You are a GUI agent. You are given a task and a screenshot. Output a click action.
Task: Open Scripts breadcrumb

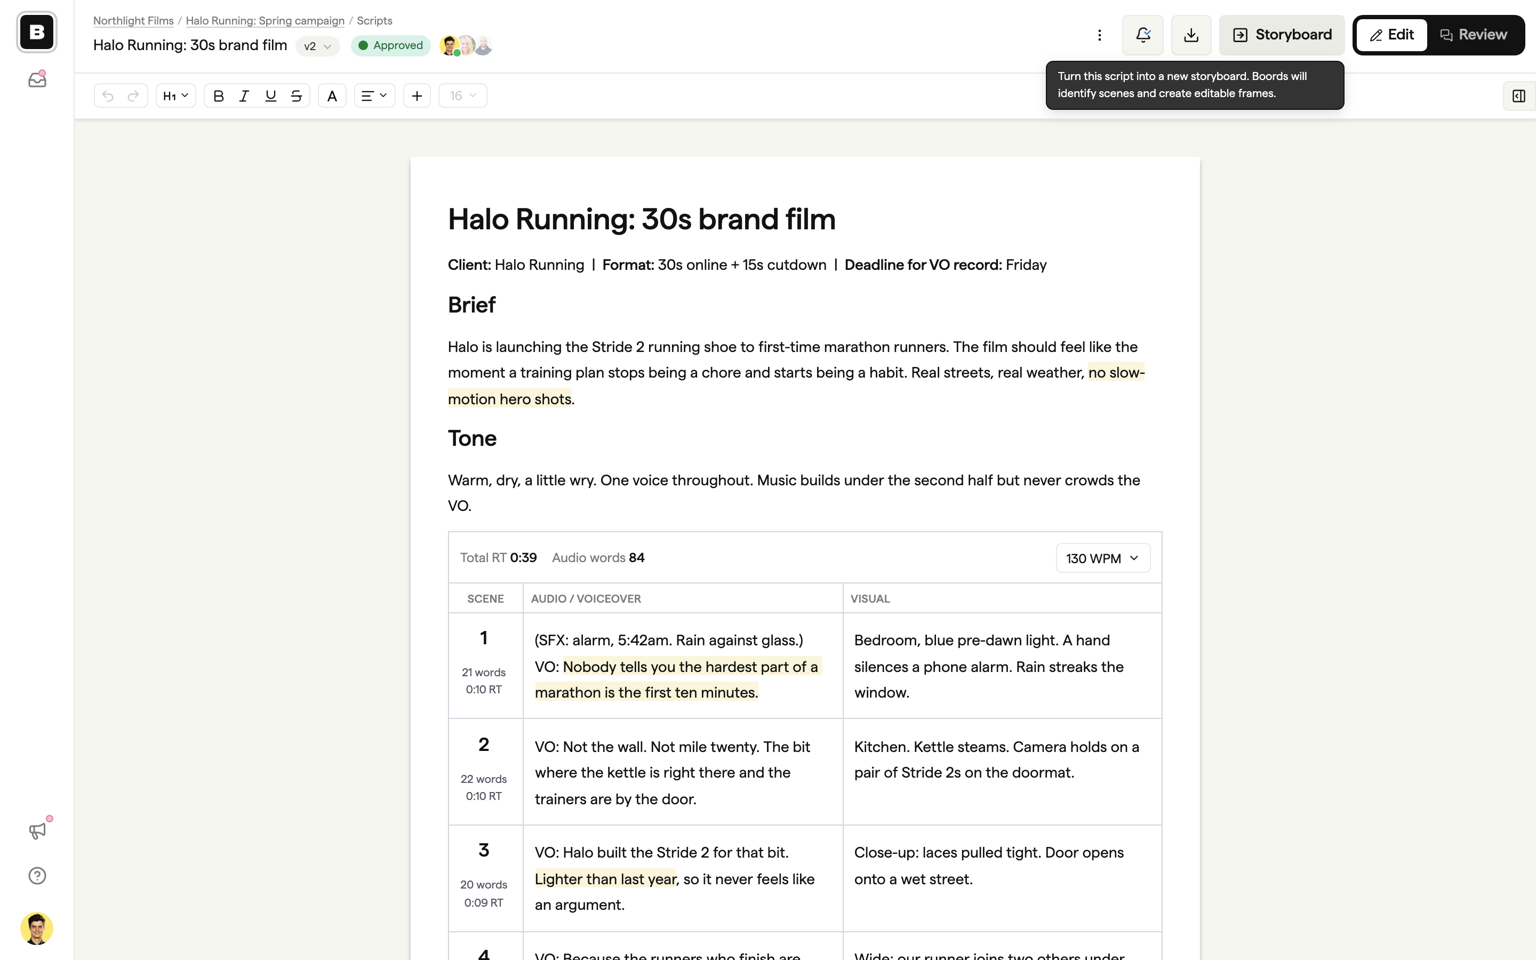(375, 21)
